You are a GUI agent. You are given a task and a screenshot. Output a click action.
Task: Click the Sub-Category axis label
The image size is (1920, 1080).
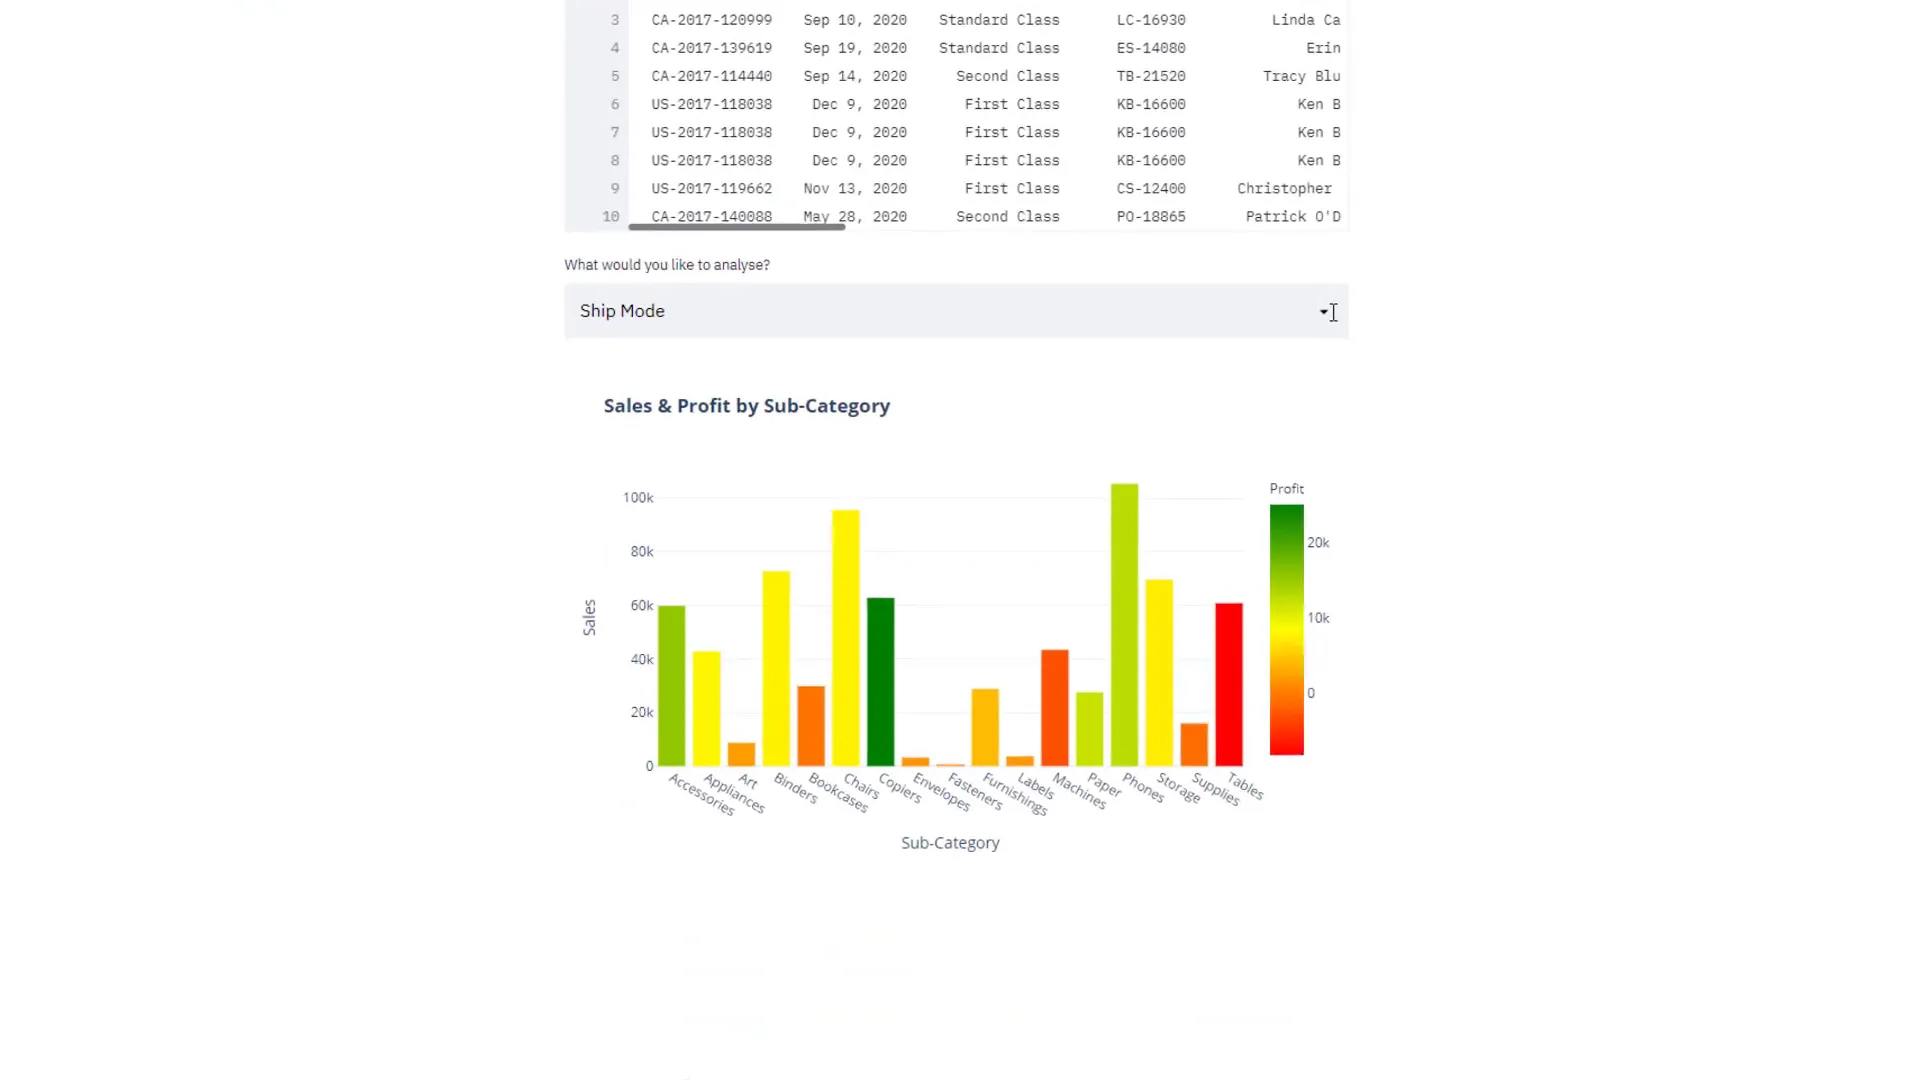click(949, 842)
